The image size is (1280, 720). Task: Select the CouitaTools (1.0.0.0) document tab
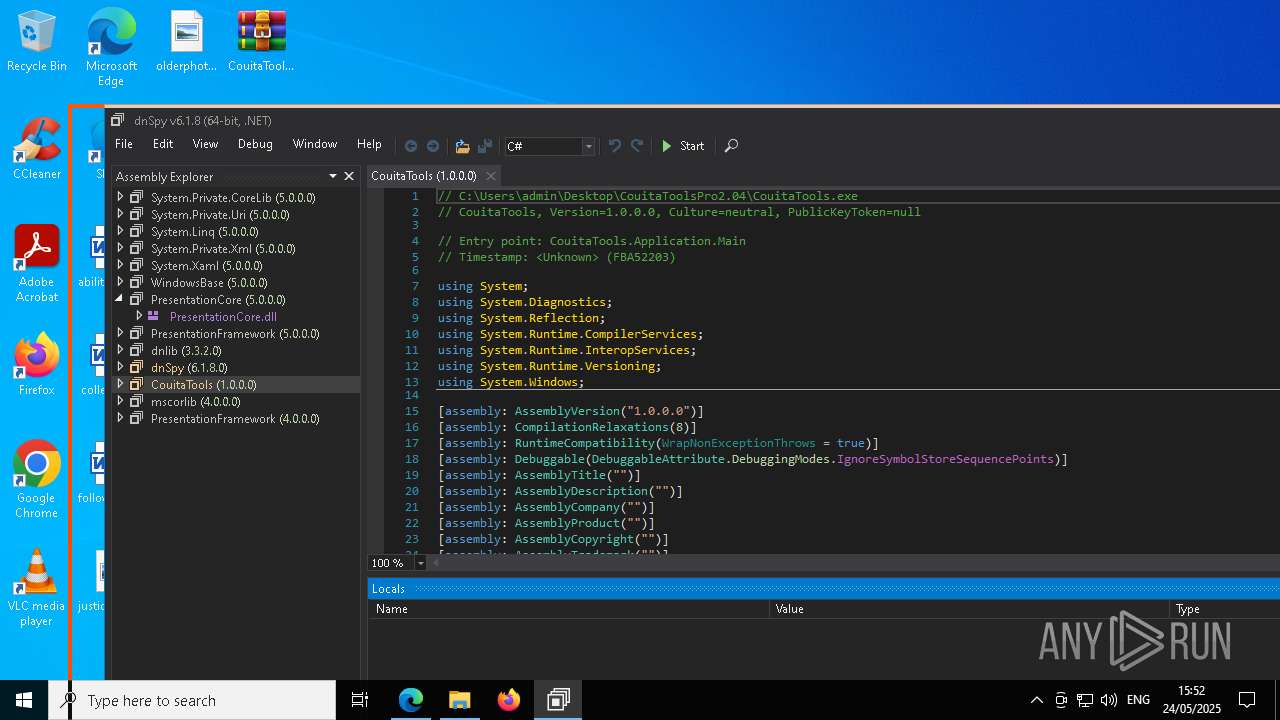pyautogui.click(x=424, y=176)
